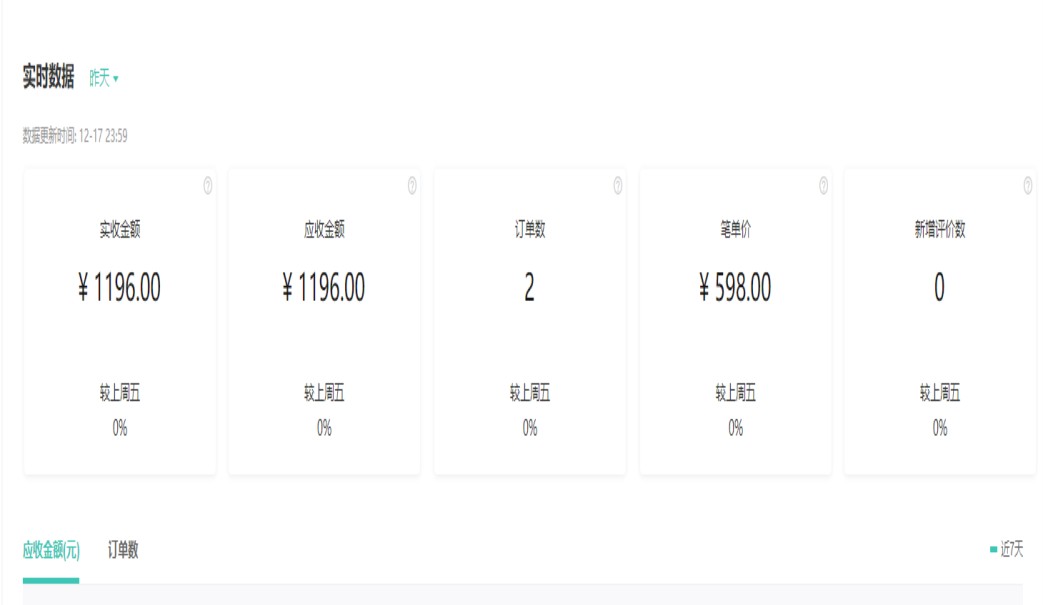The width and height of the screenshot is (1043, 605).
Task: Open help tooltip on 订单数 card
Action: point(617,185)
